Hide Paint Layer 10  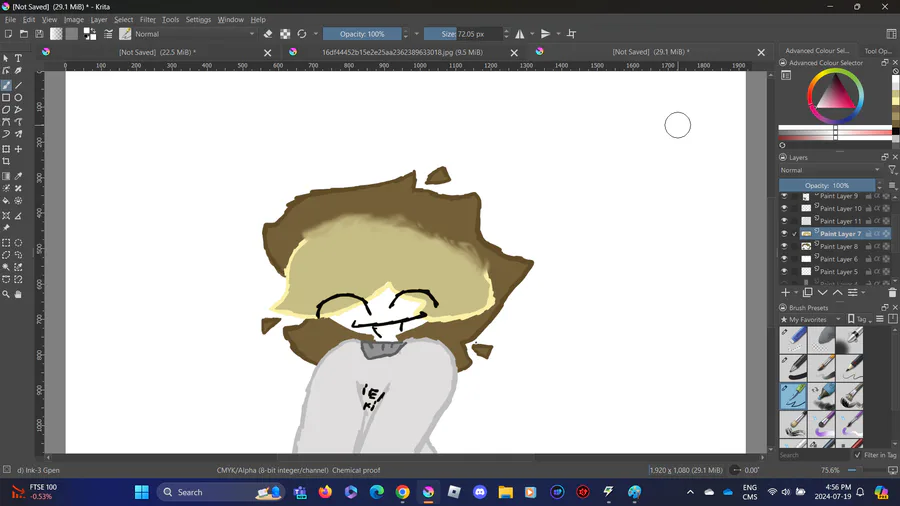[x=784, y=208]
